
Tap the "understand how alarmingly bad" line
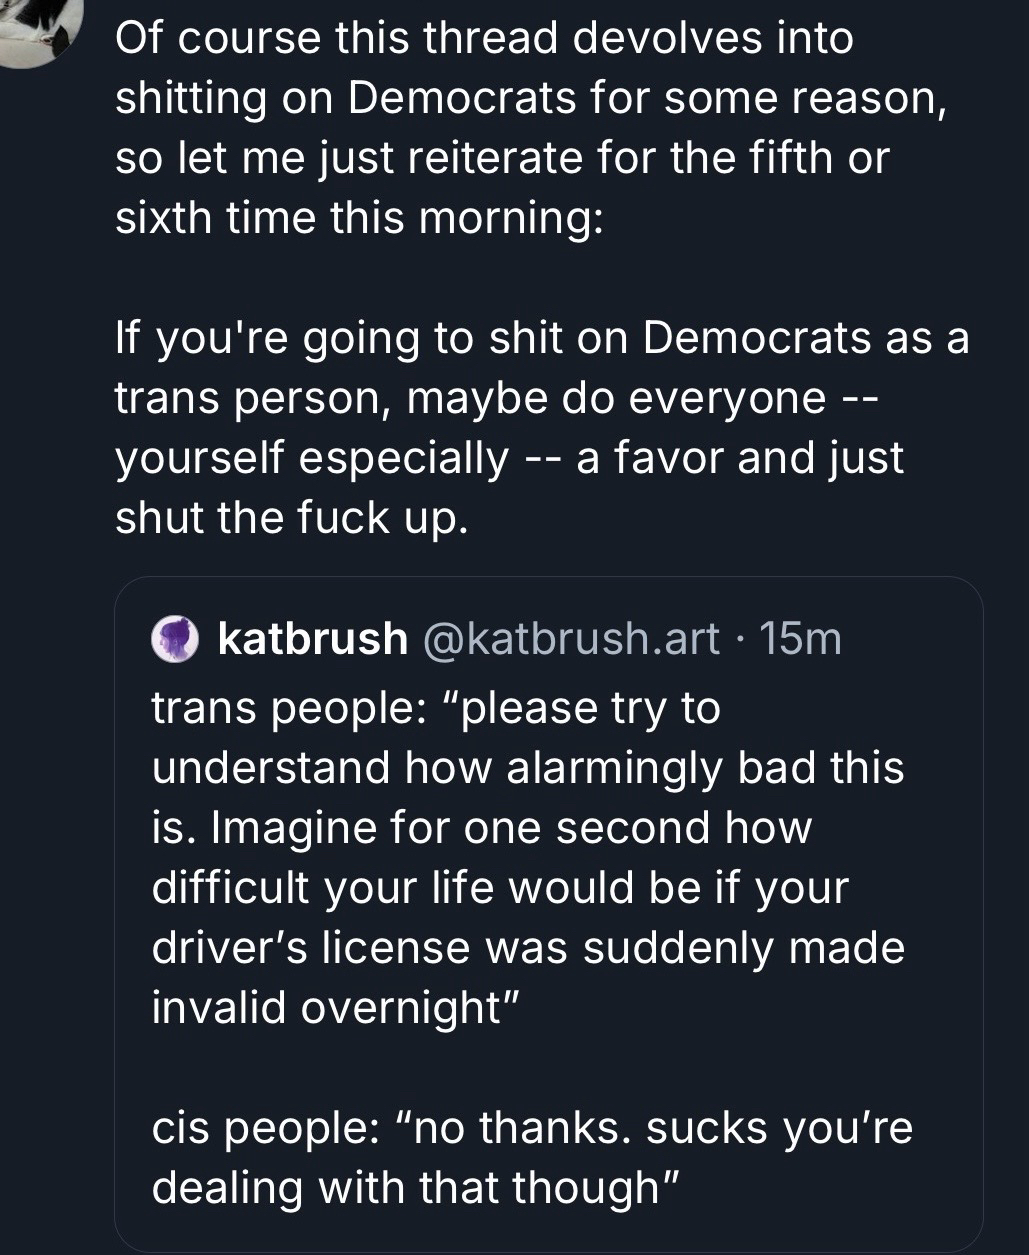(x=527, y=768)
